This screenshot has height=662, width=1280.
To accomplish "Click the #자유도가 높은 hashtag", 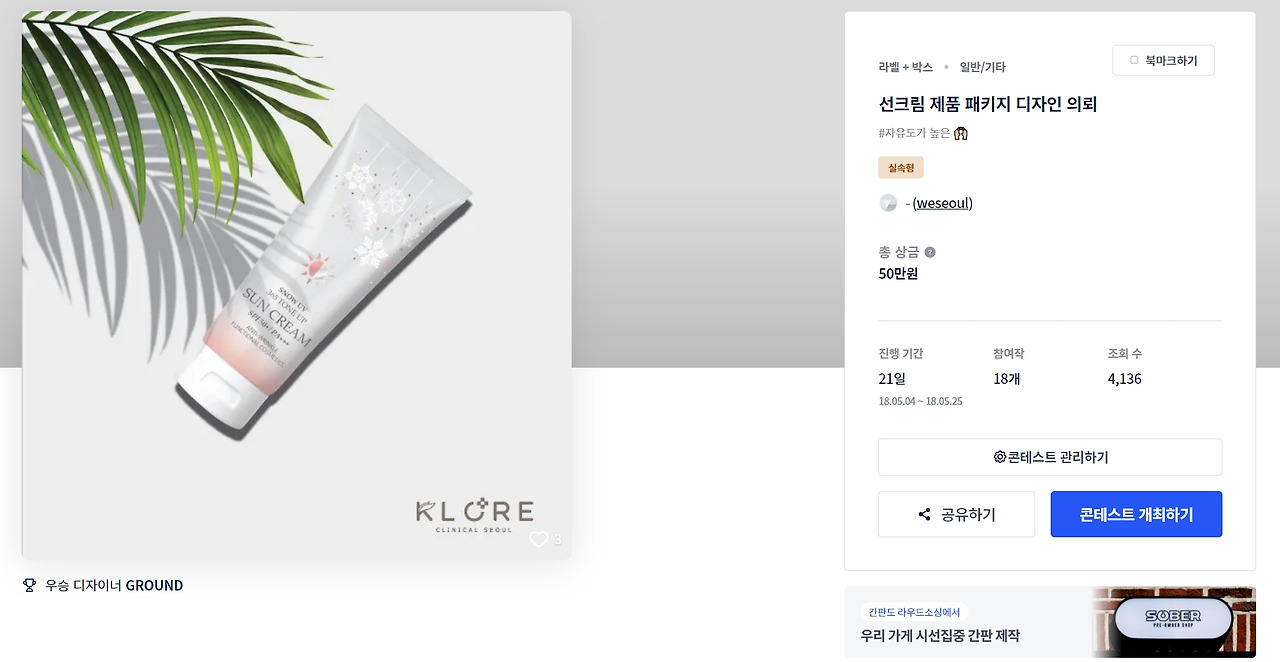I will pos(914,133).
